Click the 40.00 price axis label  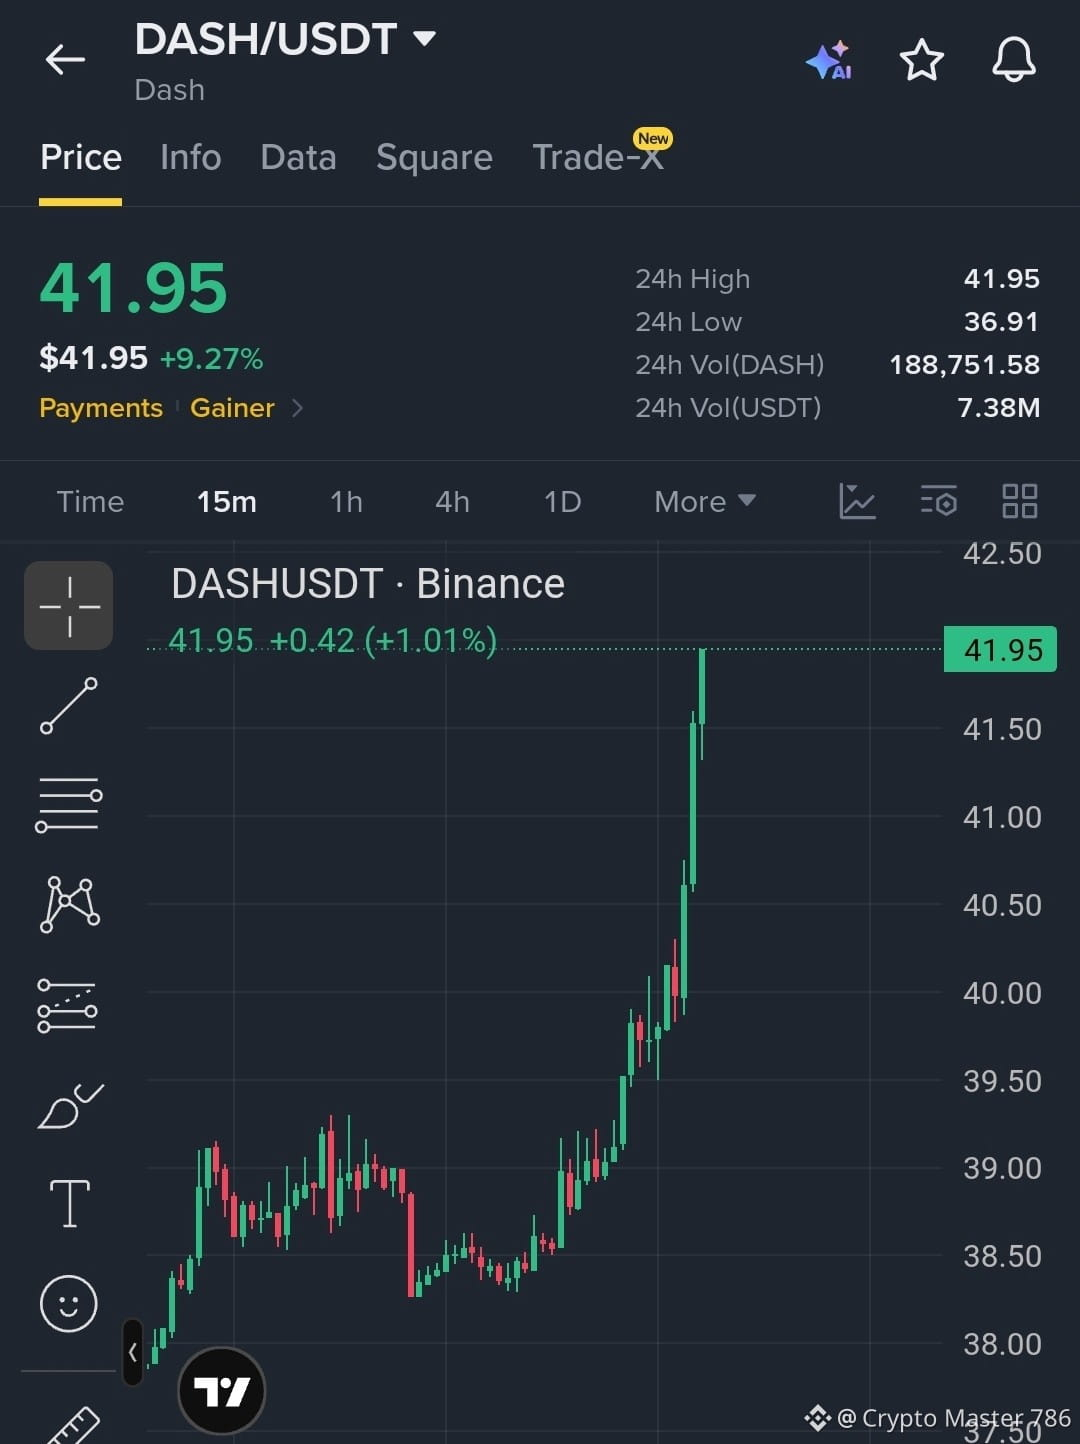point(1002,993)
